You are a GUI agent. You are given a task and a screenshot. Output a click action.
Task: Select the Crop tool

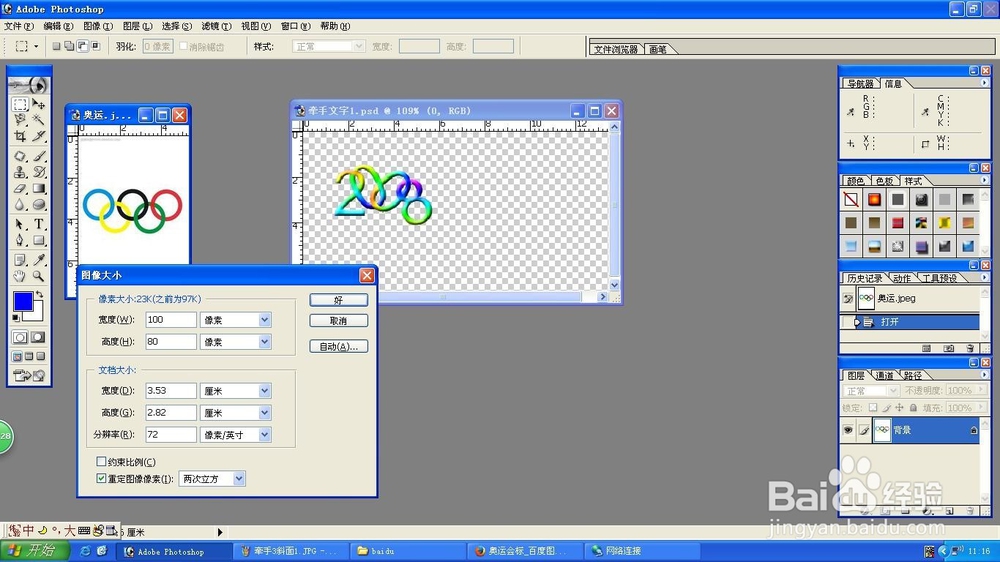tap(20, 135)
